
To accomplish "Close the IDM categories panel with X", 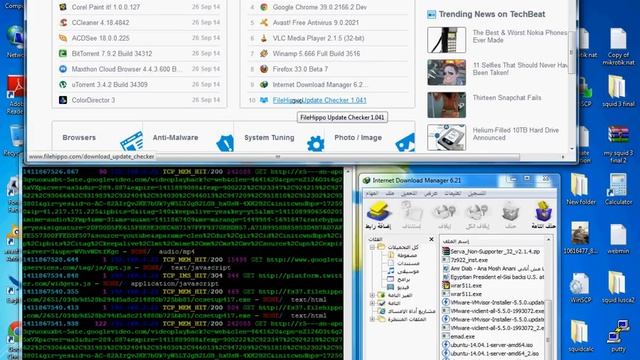I will click(x=431, y=239).
